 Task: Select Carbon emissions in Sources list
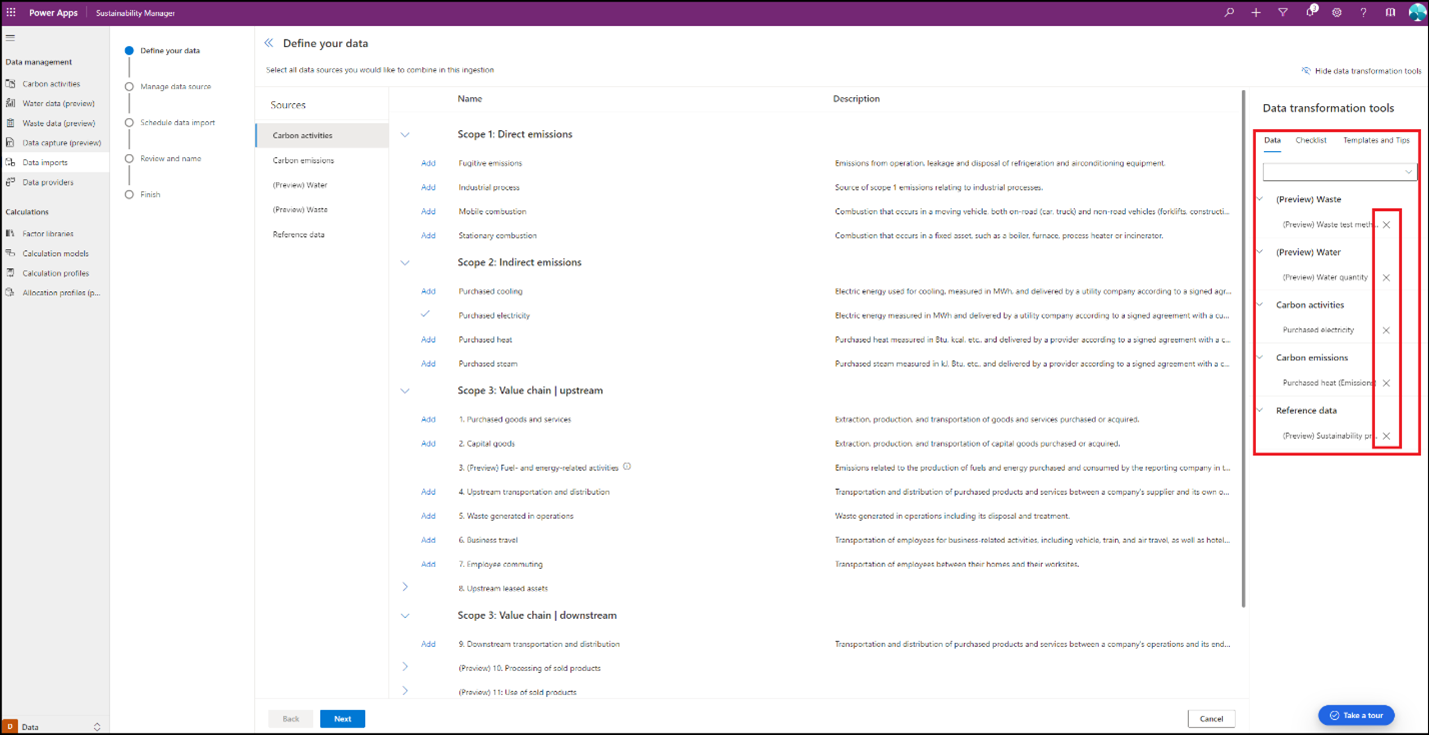point(322,160)
